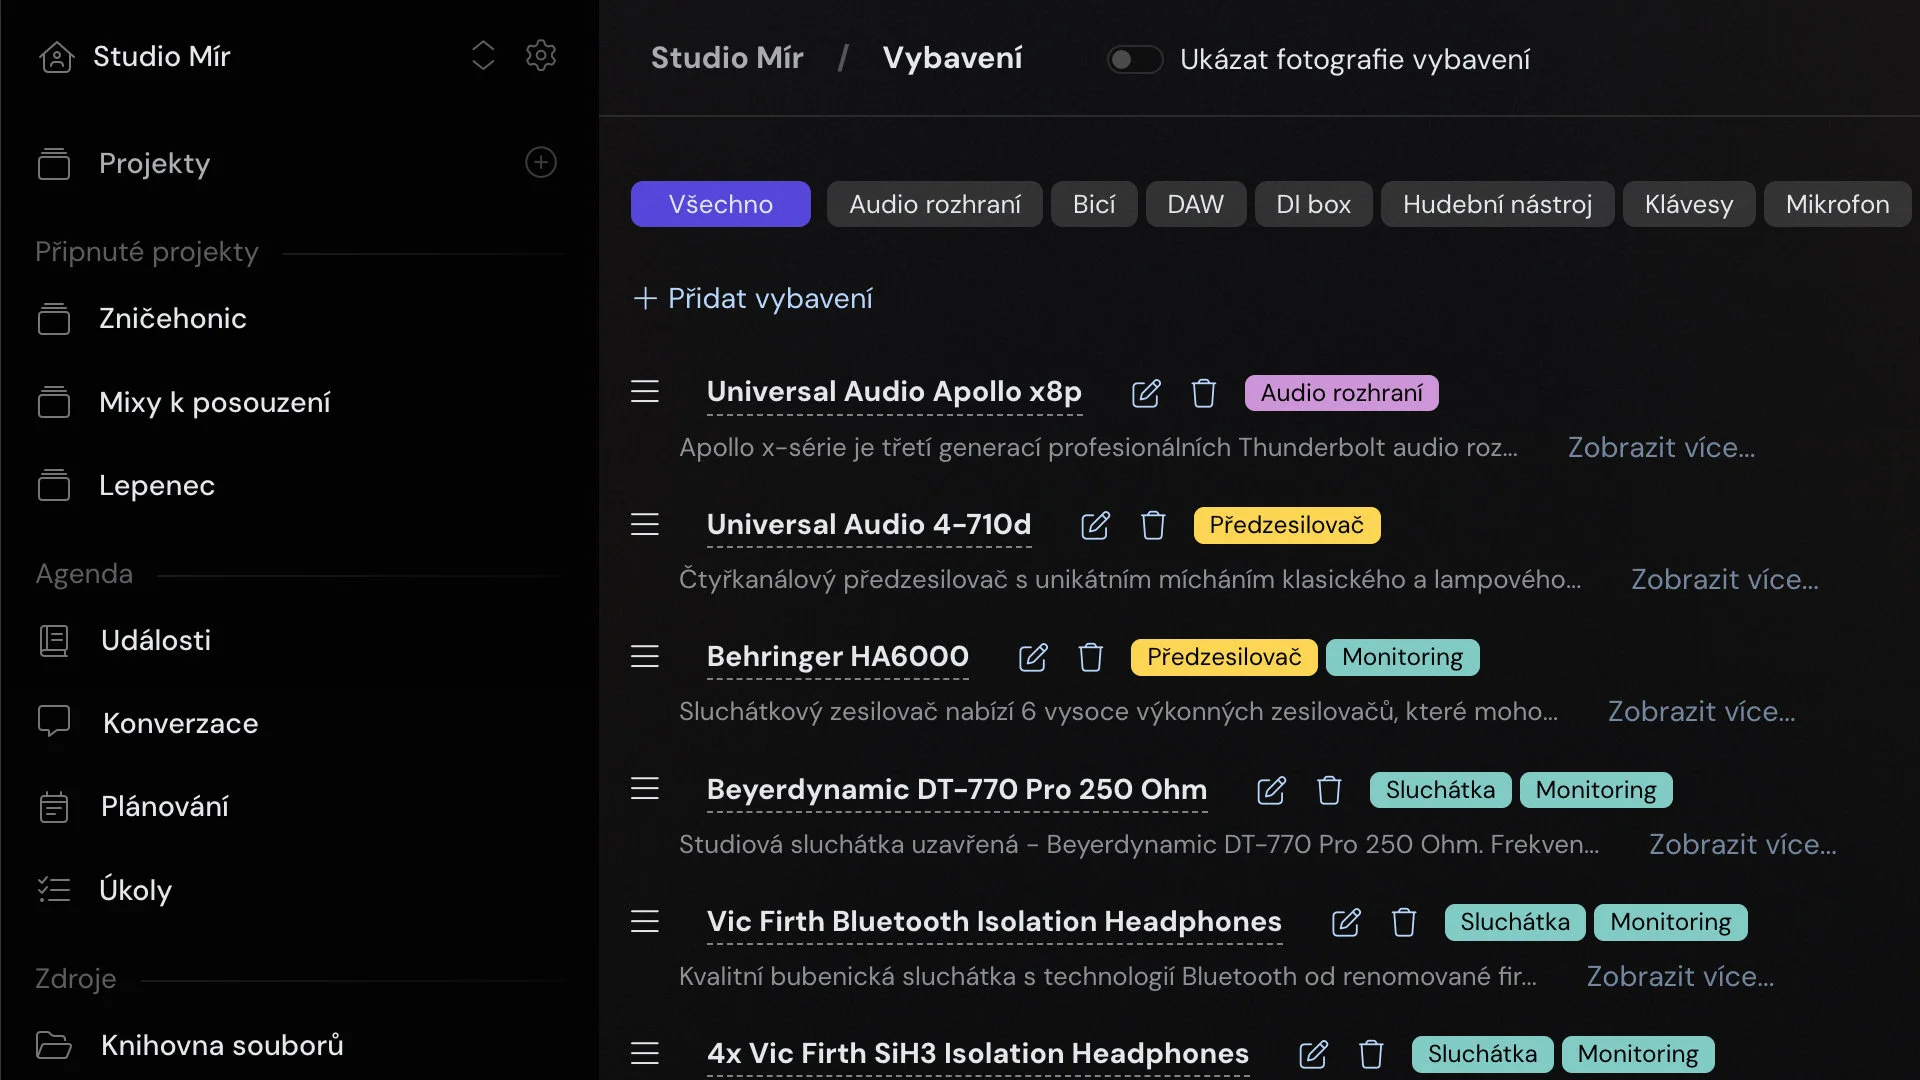Click Beyerdynamic DT-770 reorder handle

tap(645, 788)
